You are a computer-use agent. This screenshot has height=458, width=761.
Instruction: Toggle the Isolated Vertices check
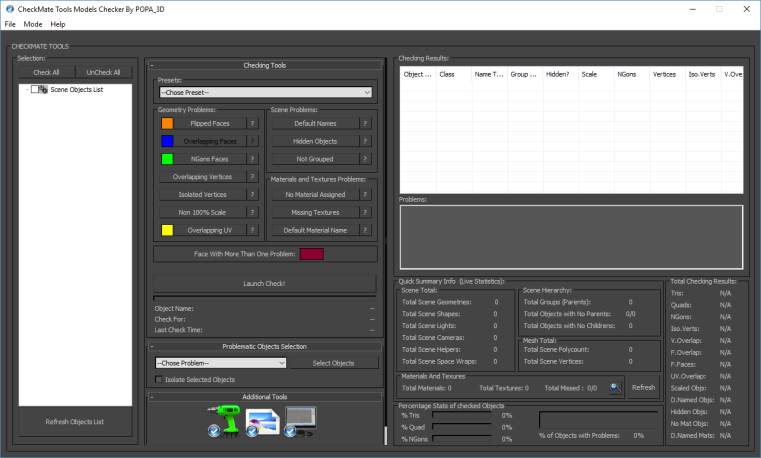[x=202, y=195]
